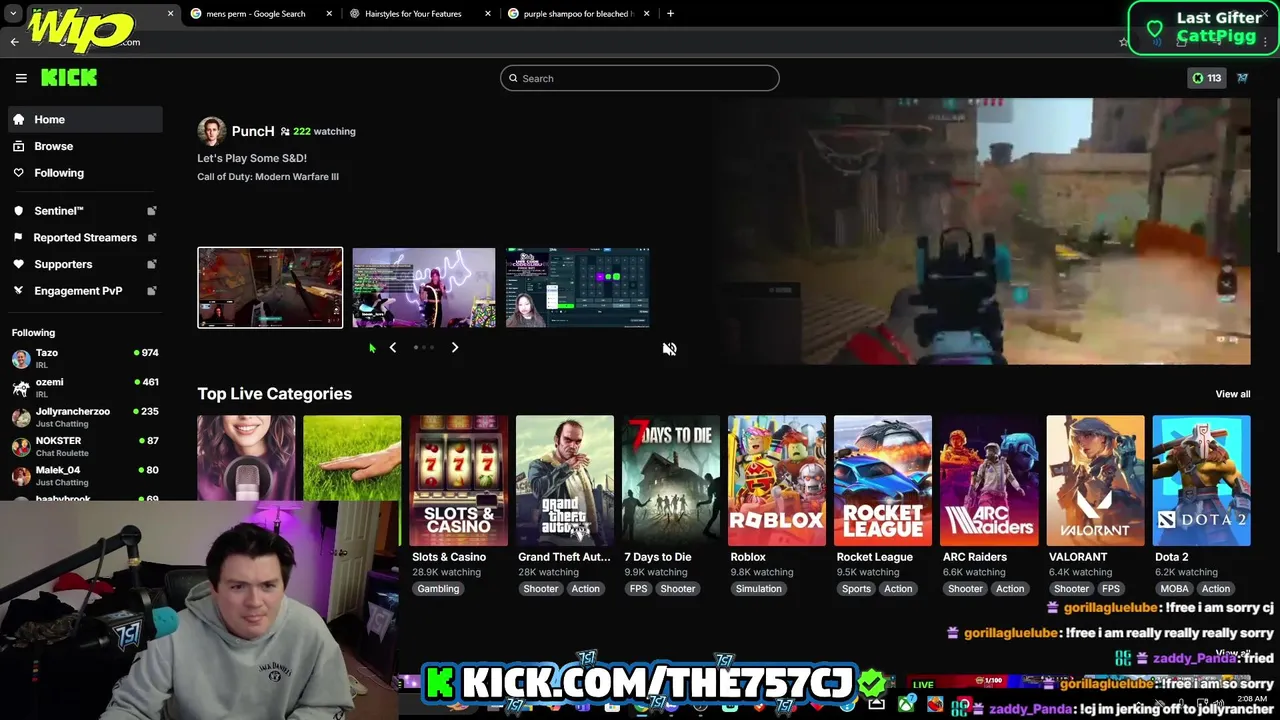
Task: Open 7 Days to Die category card
Action: (671, 481)
